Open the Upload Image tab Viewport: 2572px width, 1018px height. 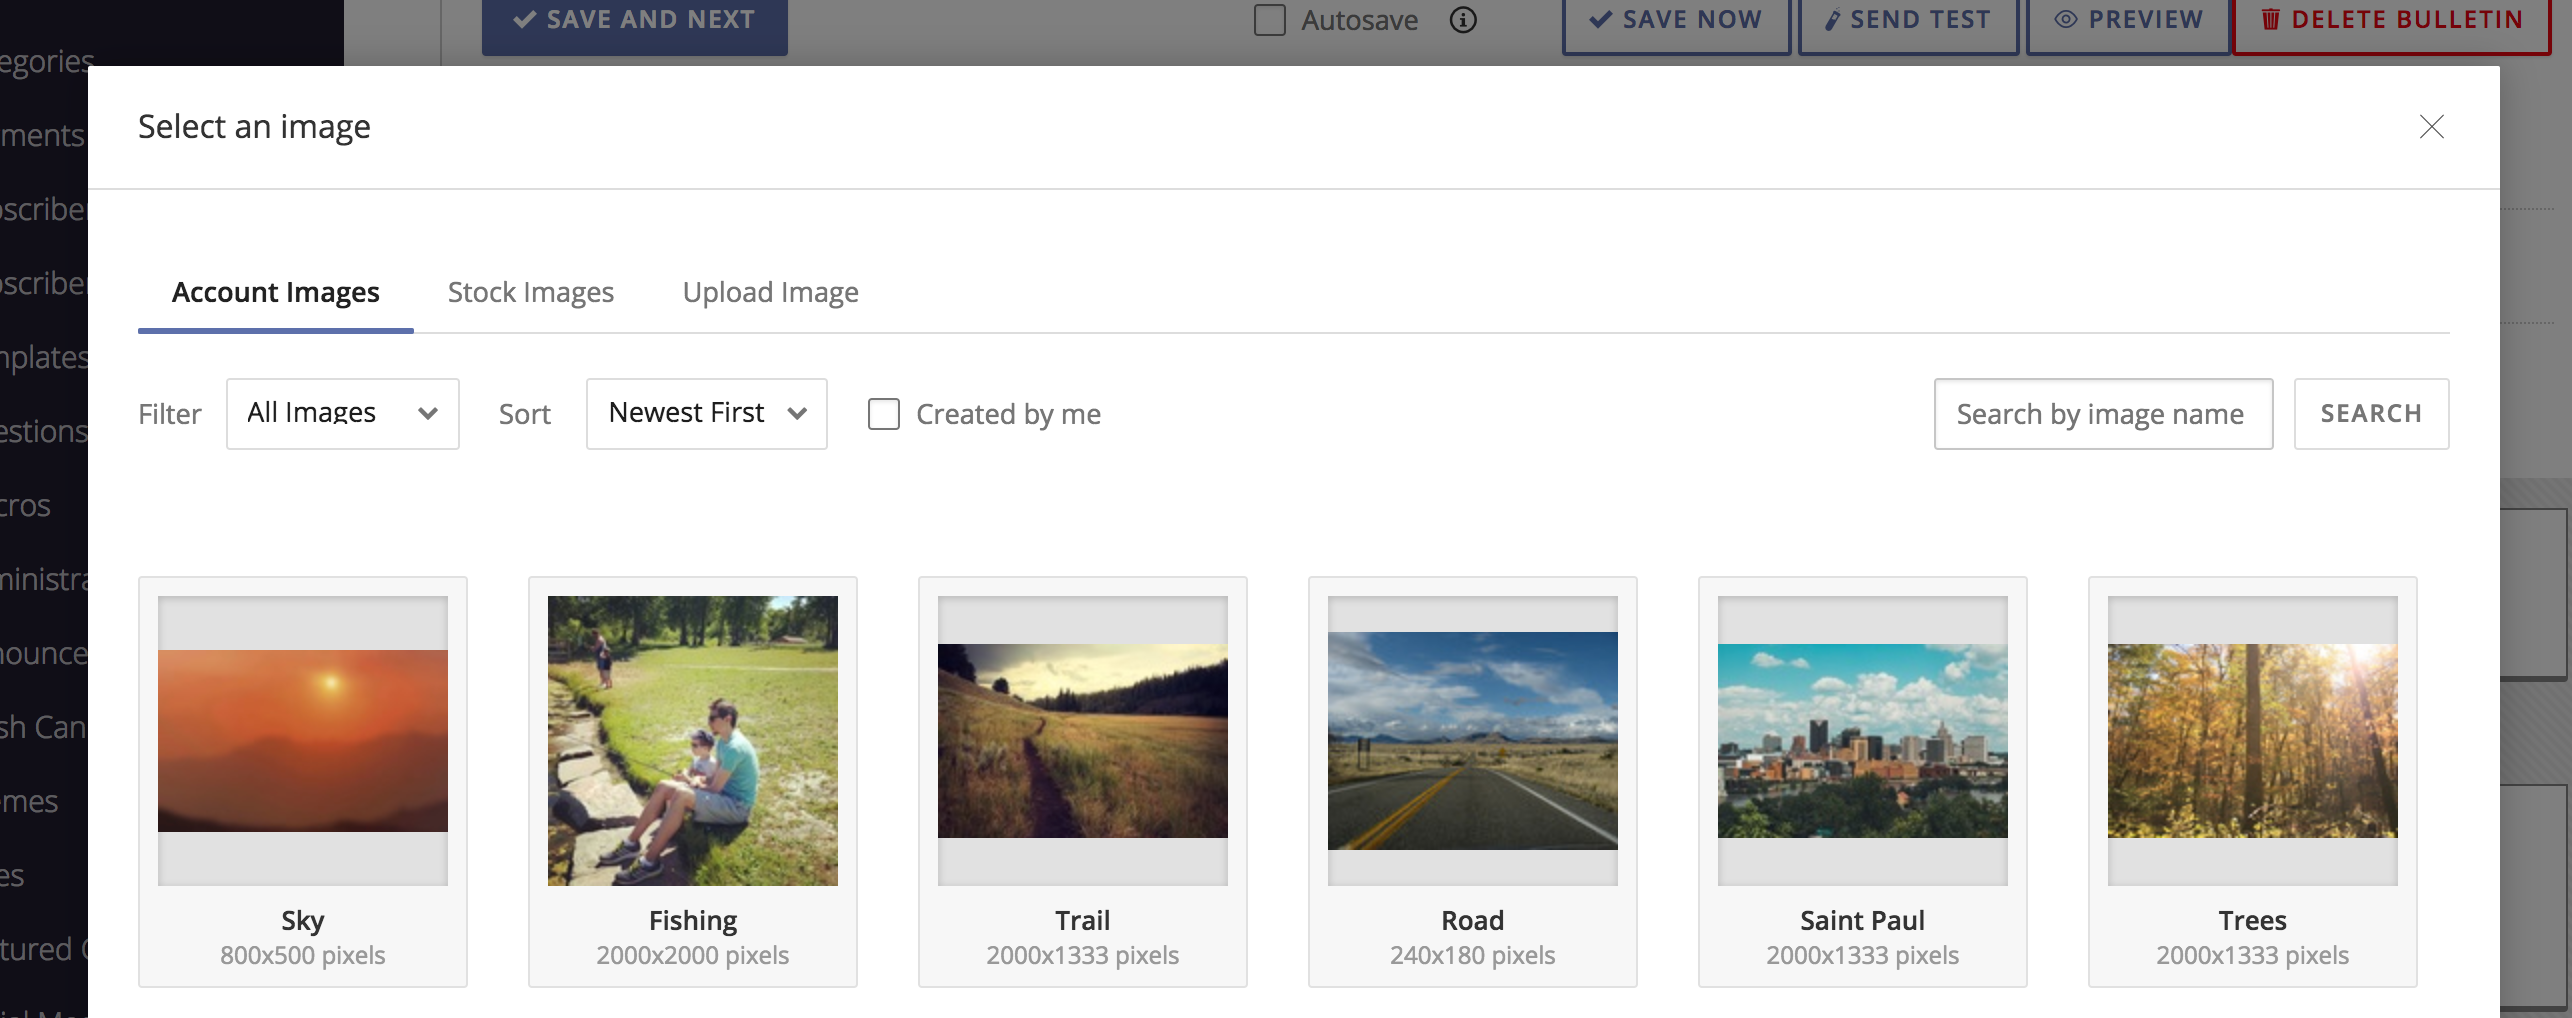(770, 292)
